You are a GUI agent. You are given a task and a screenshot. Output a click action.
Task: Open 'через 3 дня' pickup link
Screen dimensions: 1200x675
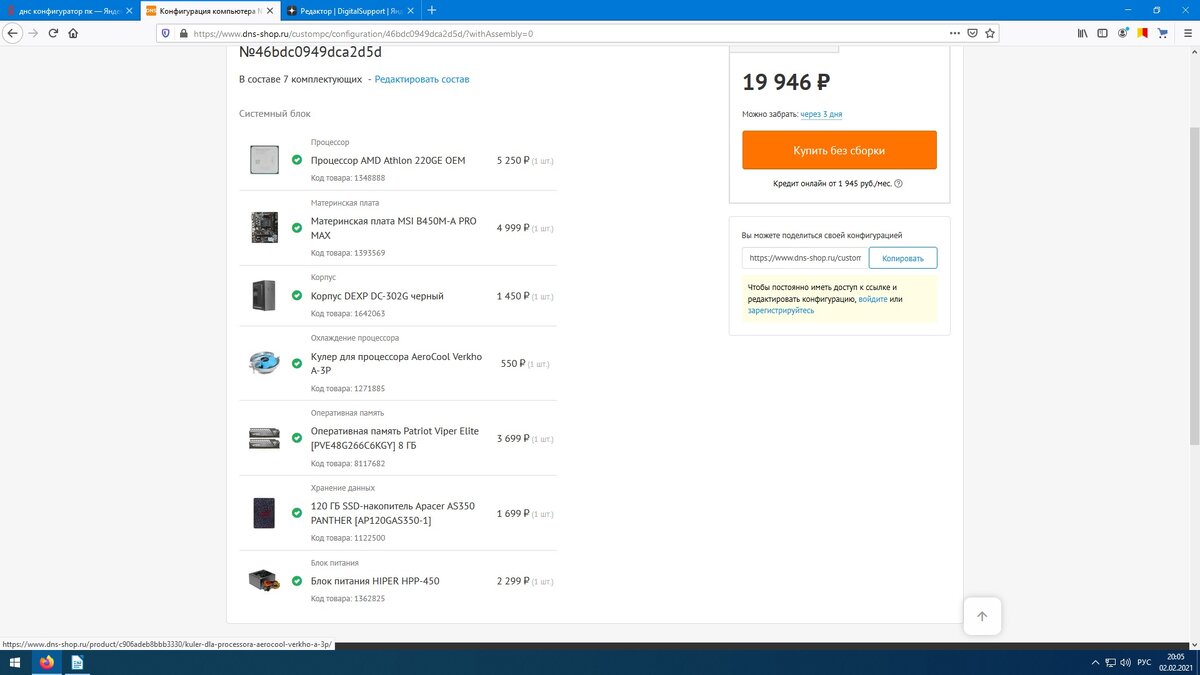[821, 114]
